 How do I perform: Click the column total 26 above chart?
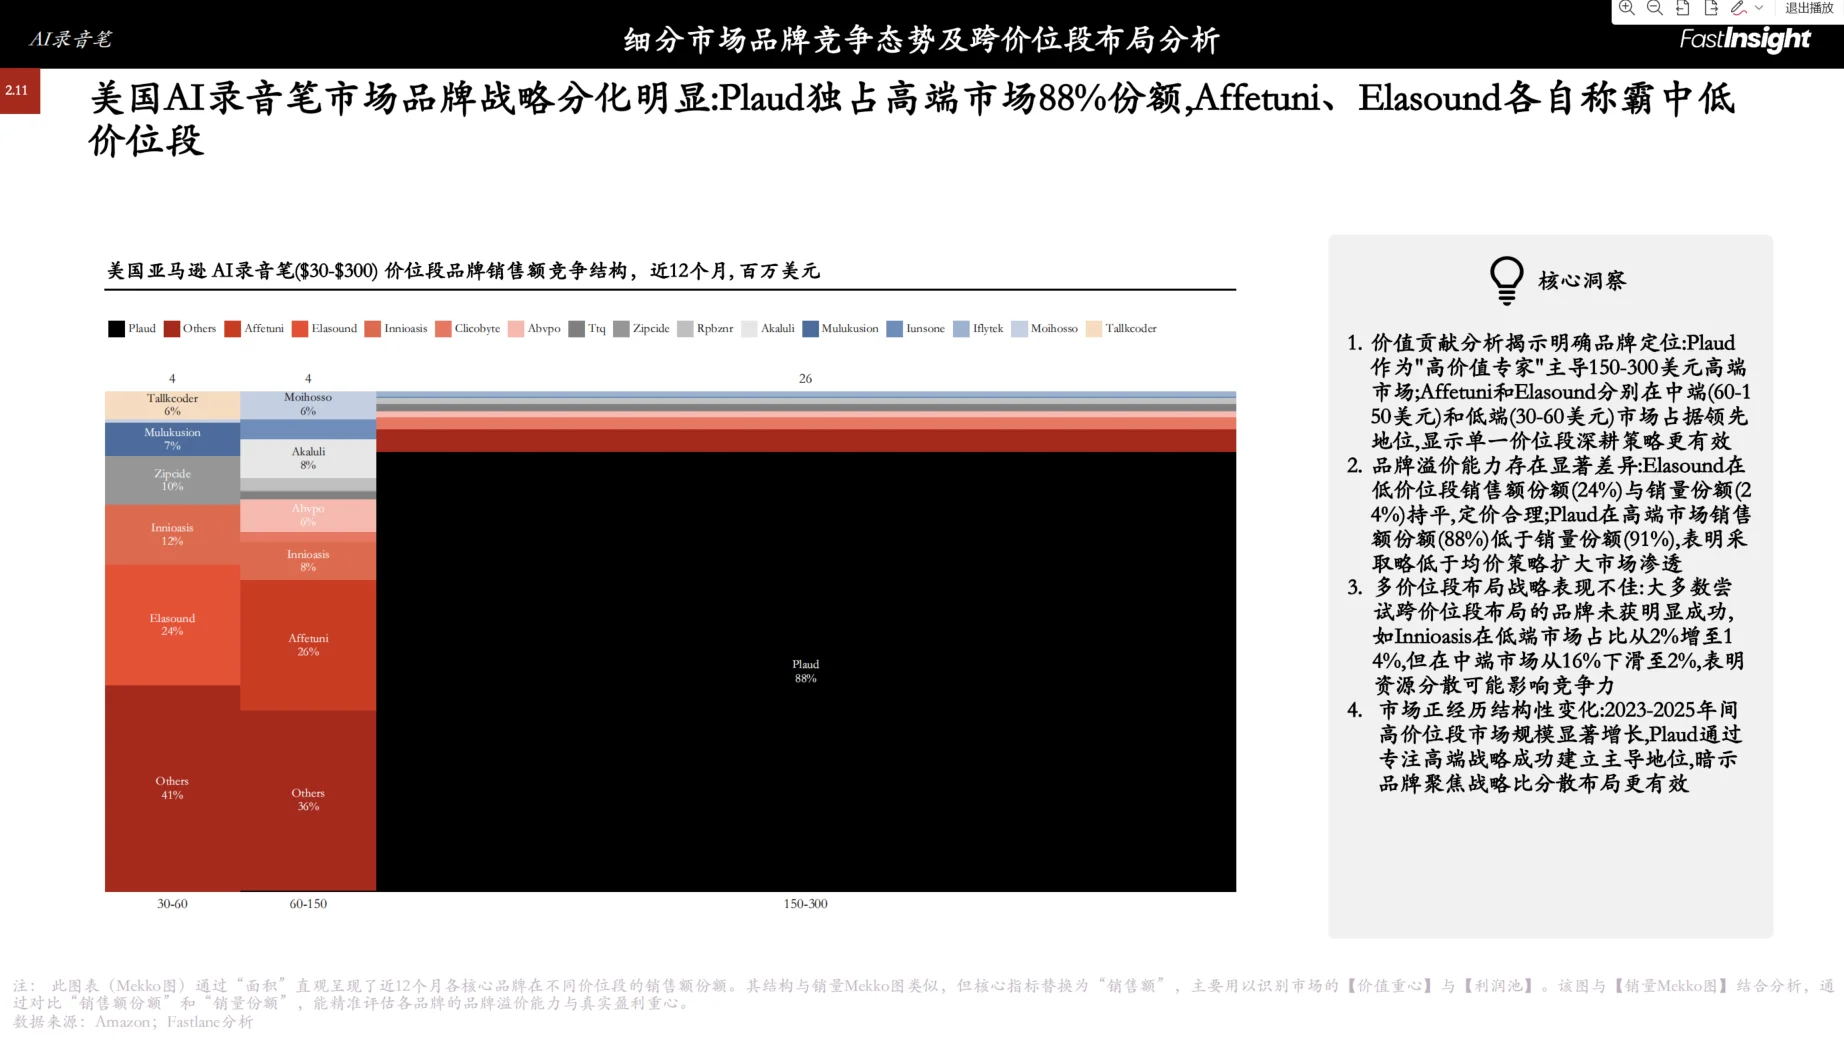[805, 379]
